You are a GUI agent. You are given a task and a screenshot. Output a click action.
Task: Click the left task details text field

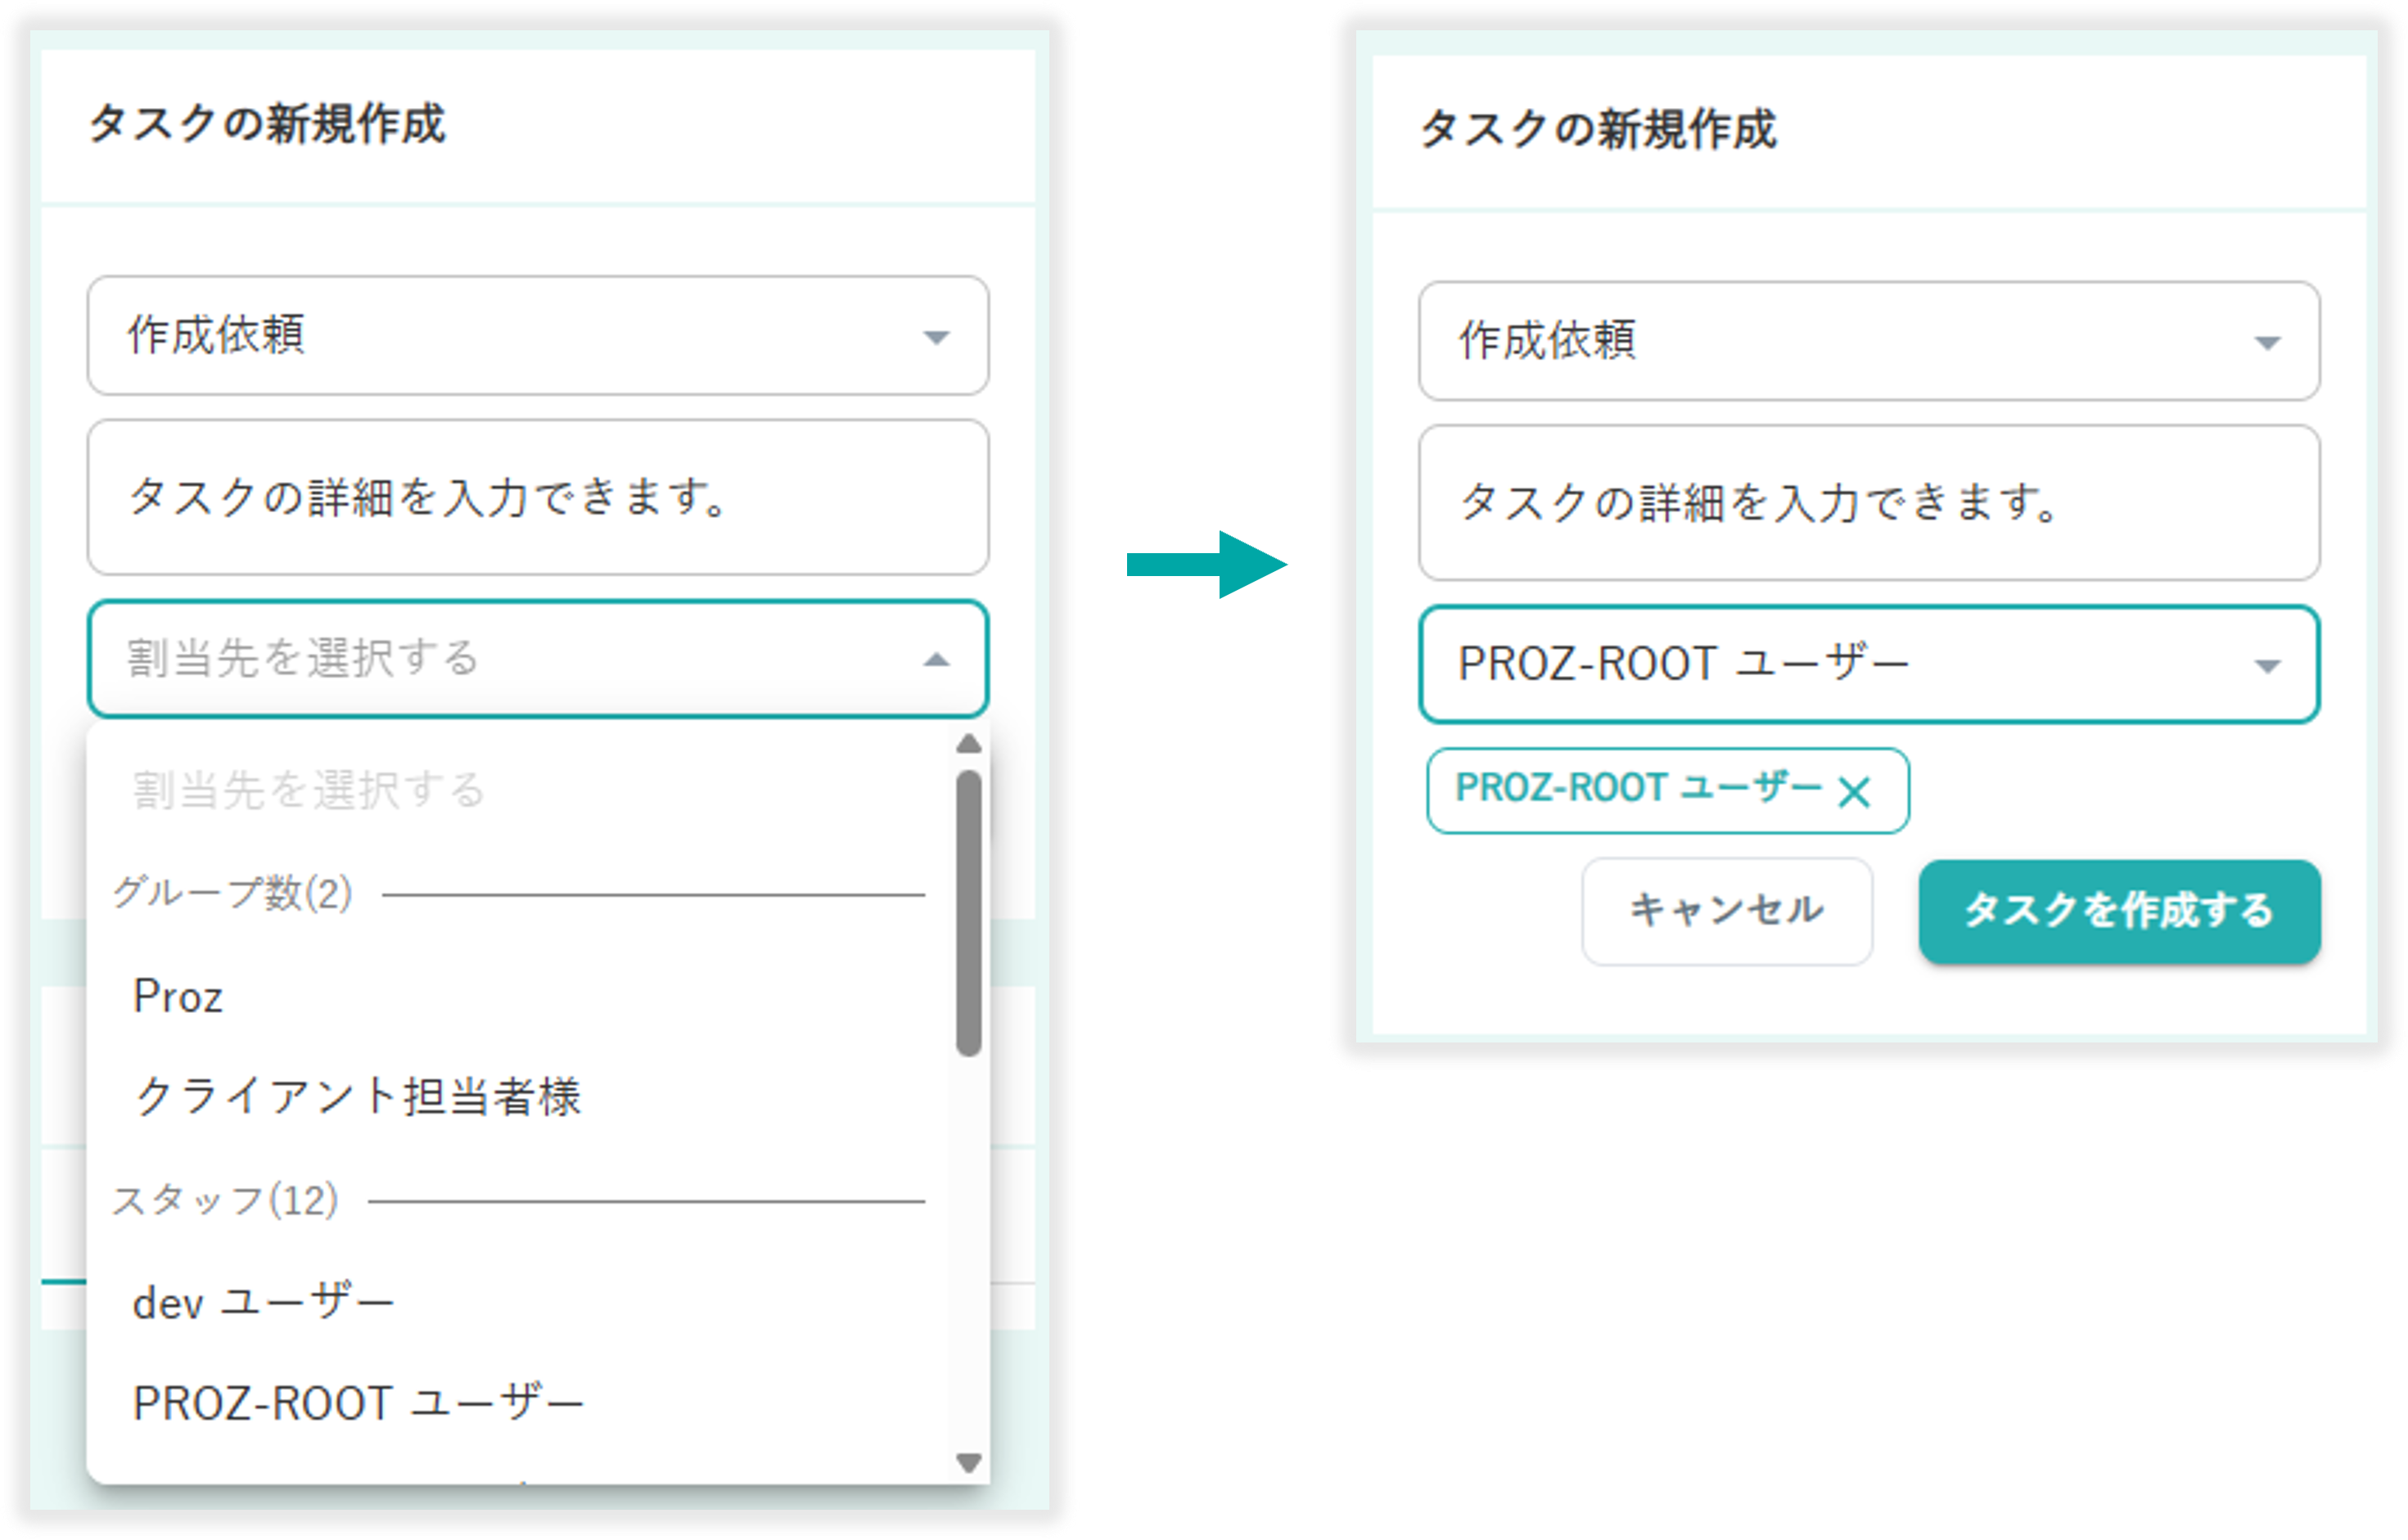coord(538,497)
